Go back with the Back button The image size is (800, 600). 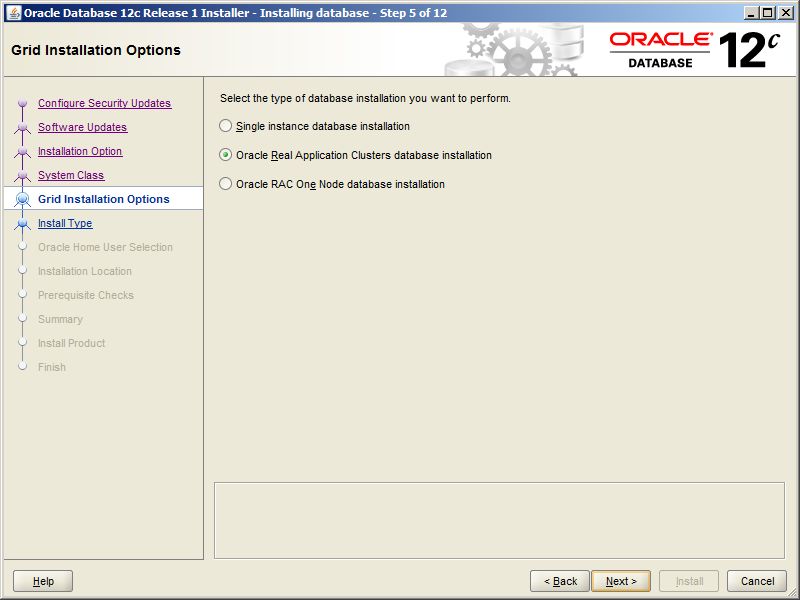[560, 581]
